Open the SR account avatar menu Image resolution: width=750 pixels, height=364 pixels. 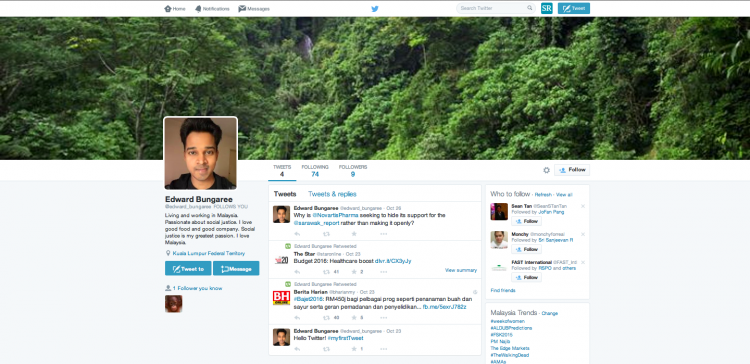click(x=547, y=8)
